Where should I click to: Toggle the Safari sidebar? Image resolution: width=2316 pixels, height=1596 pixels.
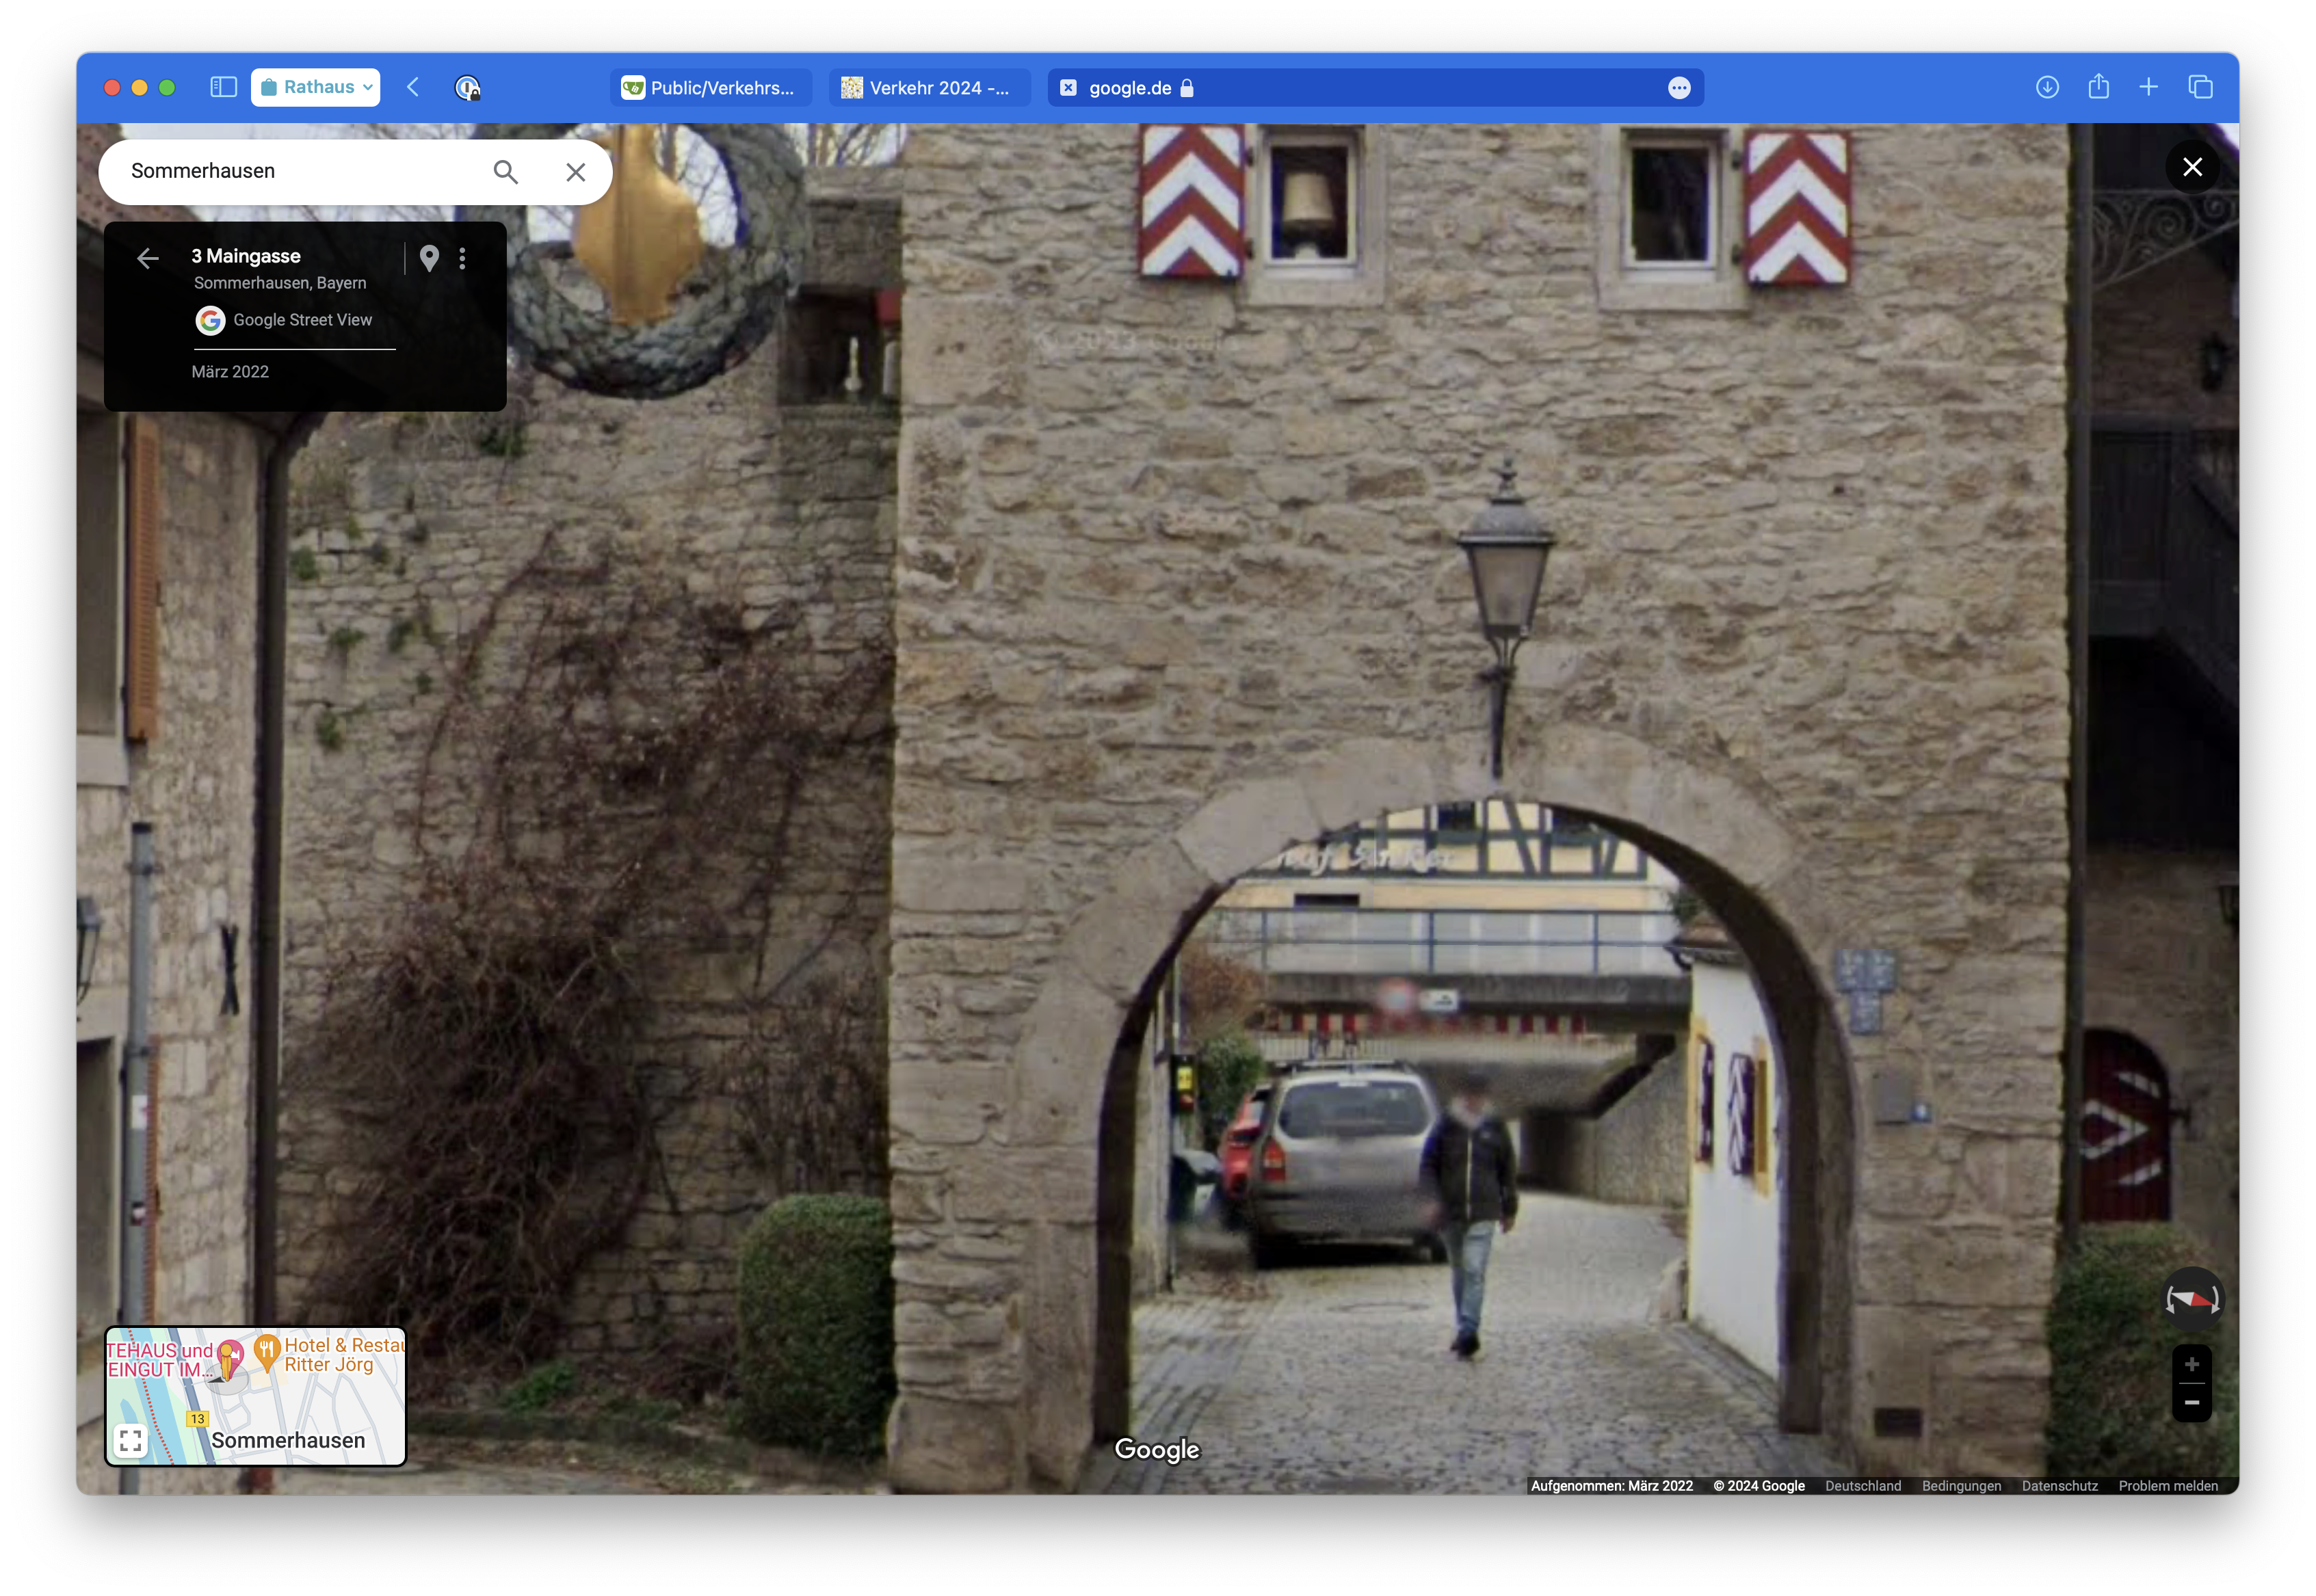(223, 87)
